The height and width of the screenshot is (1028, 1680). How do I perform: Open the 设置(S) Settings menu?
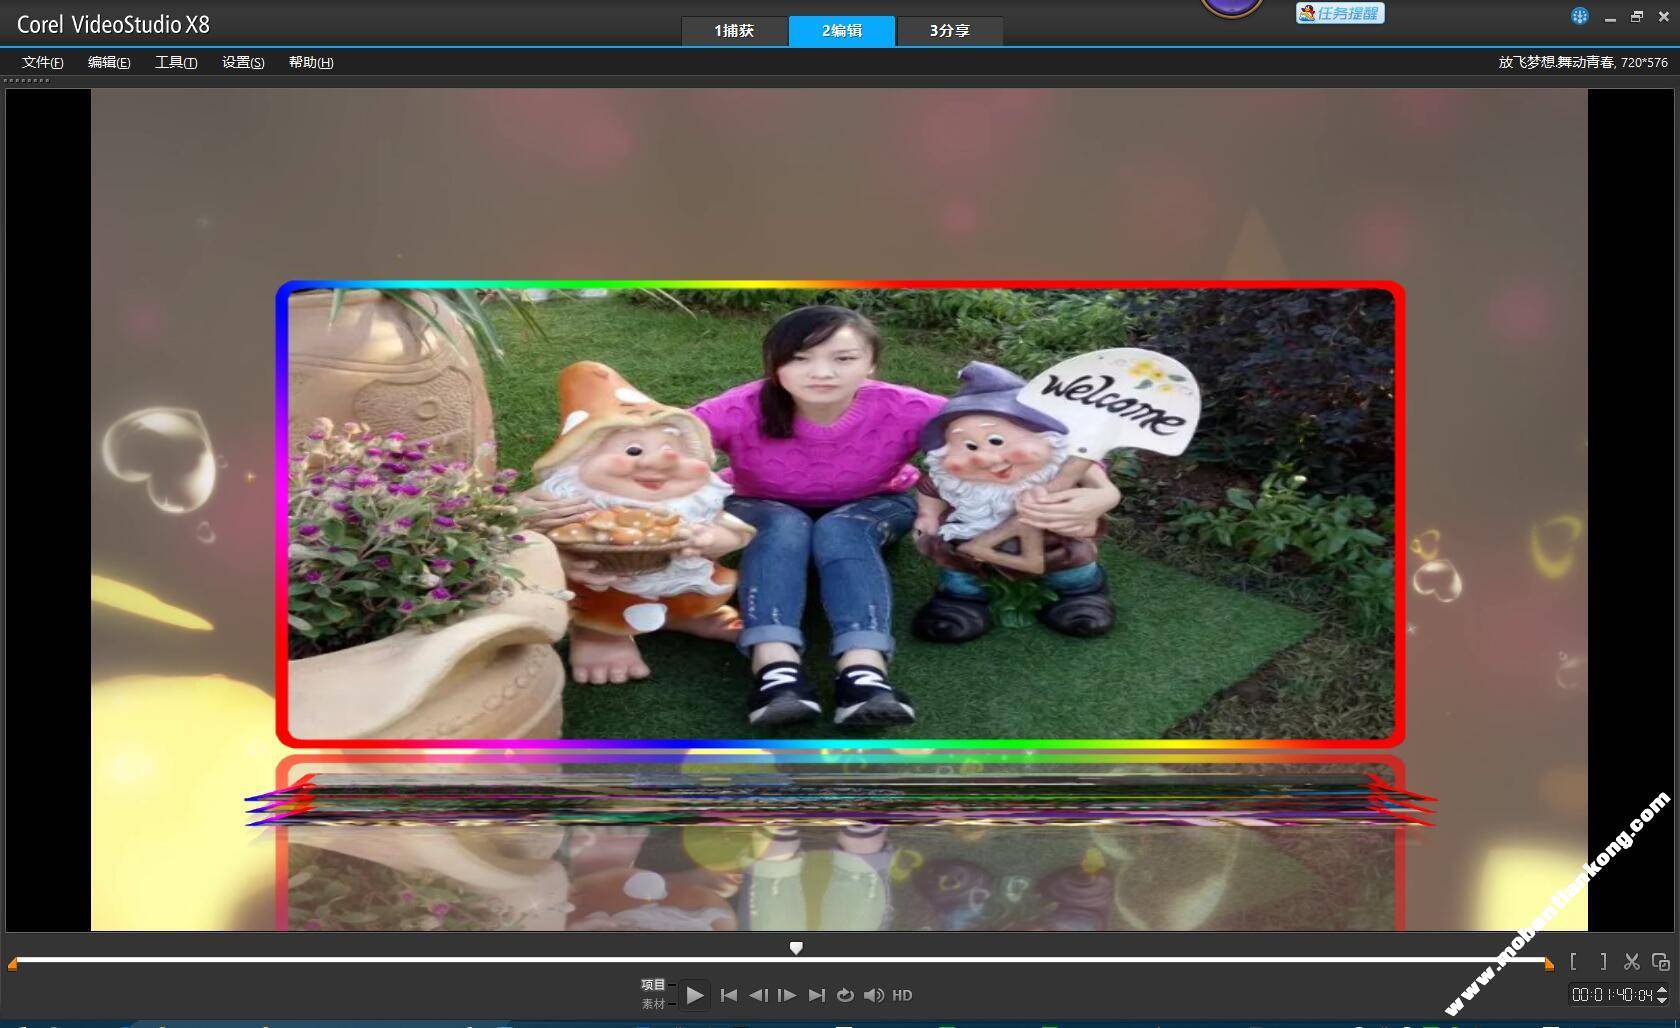click(243, 62)
